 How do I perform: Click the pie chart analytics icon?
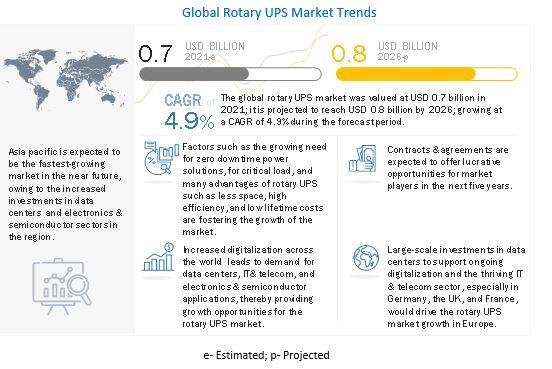161,158
